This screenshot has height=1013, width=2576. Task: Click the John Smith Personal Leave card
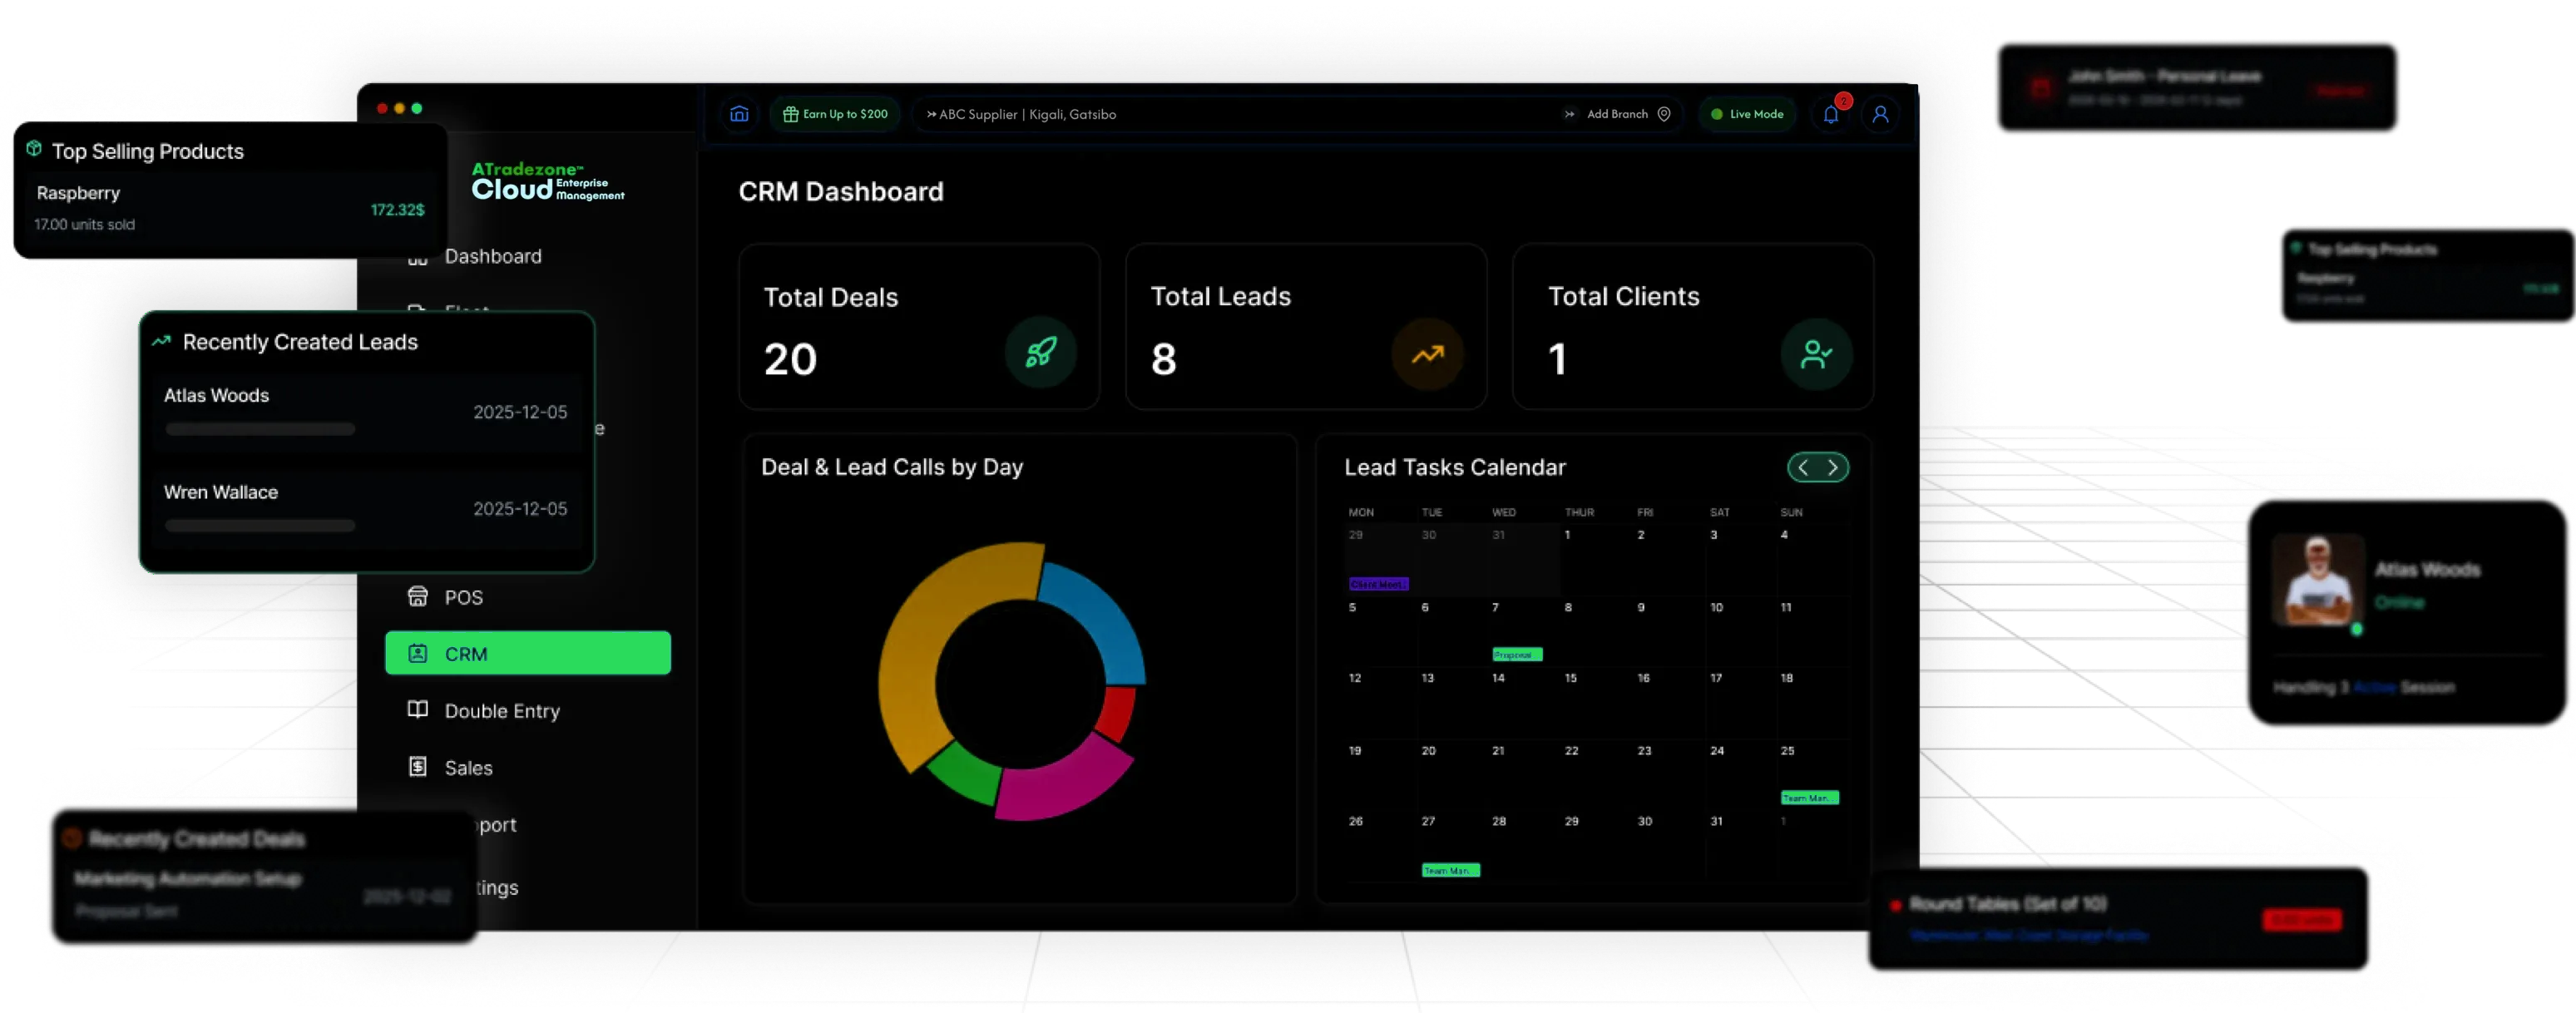point(2196,87)
